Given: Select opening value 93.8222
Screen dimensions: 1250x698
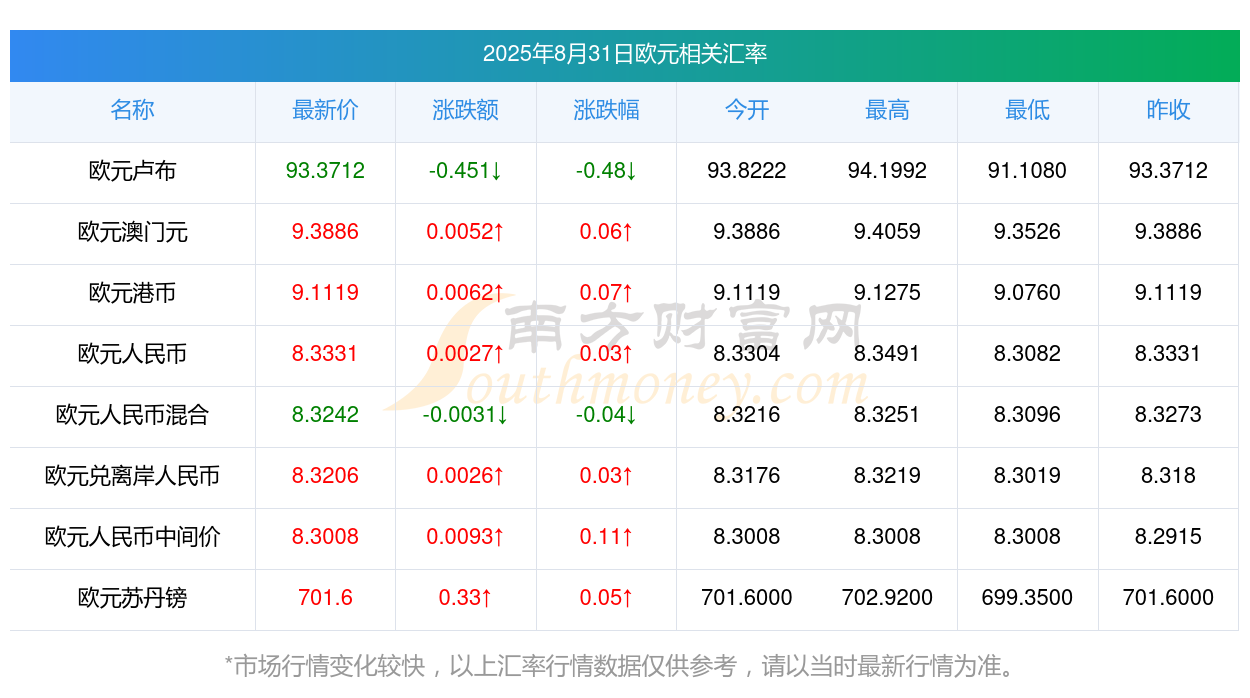Looking at the screenshot, I should click(x=747, y=171).
